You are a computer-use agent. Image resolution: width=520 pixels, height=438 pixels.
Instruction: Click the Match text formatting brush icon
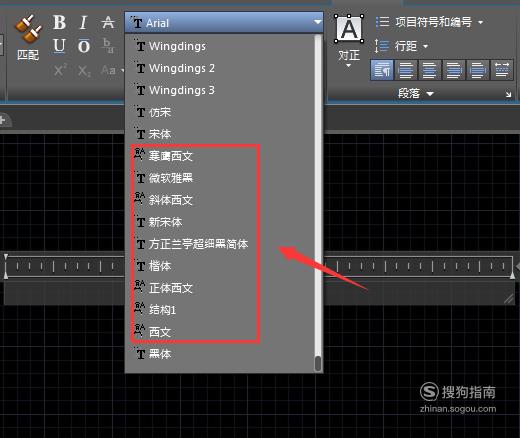pyautogui.click(x=28, y=29)
